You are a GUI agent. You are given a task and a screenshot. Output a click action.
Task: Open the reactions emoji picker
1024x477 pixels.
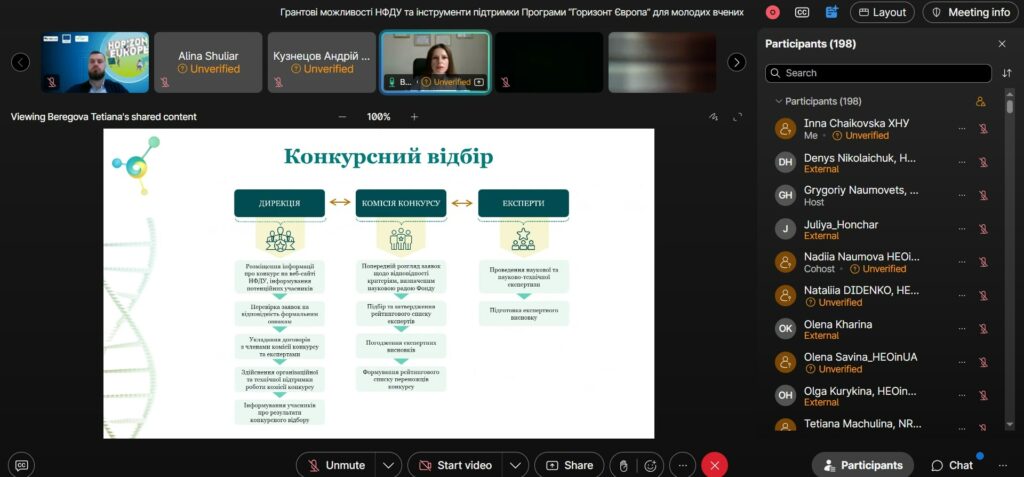(651, 465)
